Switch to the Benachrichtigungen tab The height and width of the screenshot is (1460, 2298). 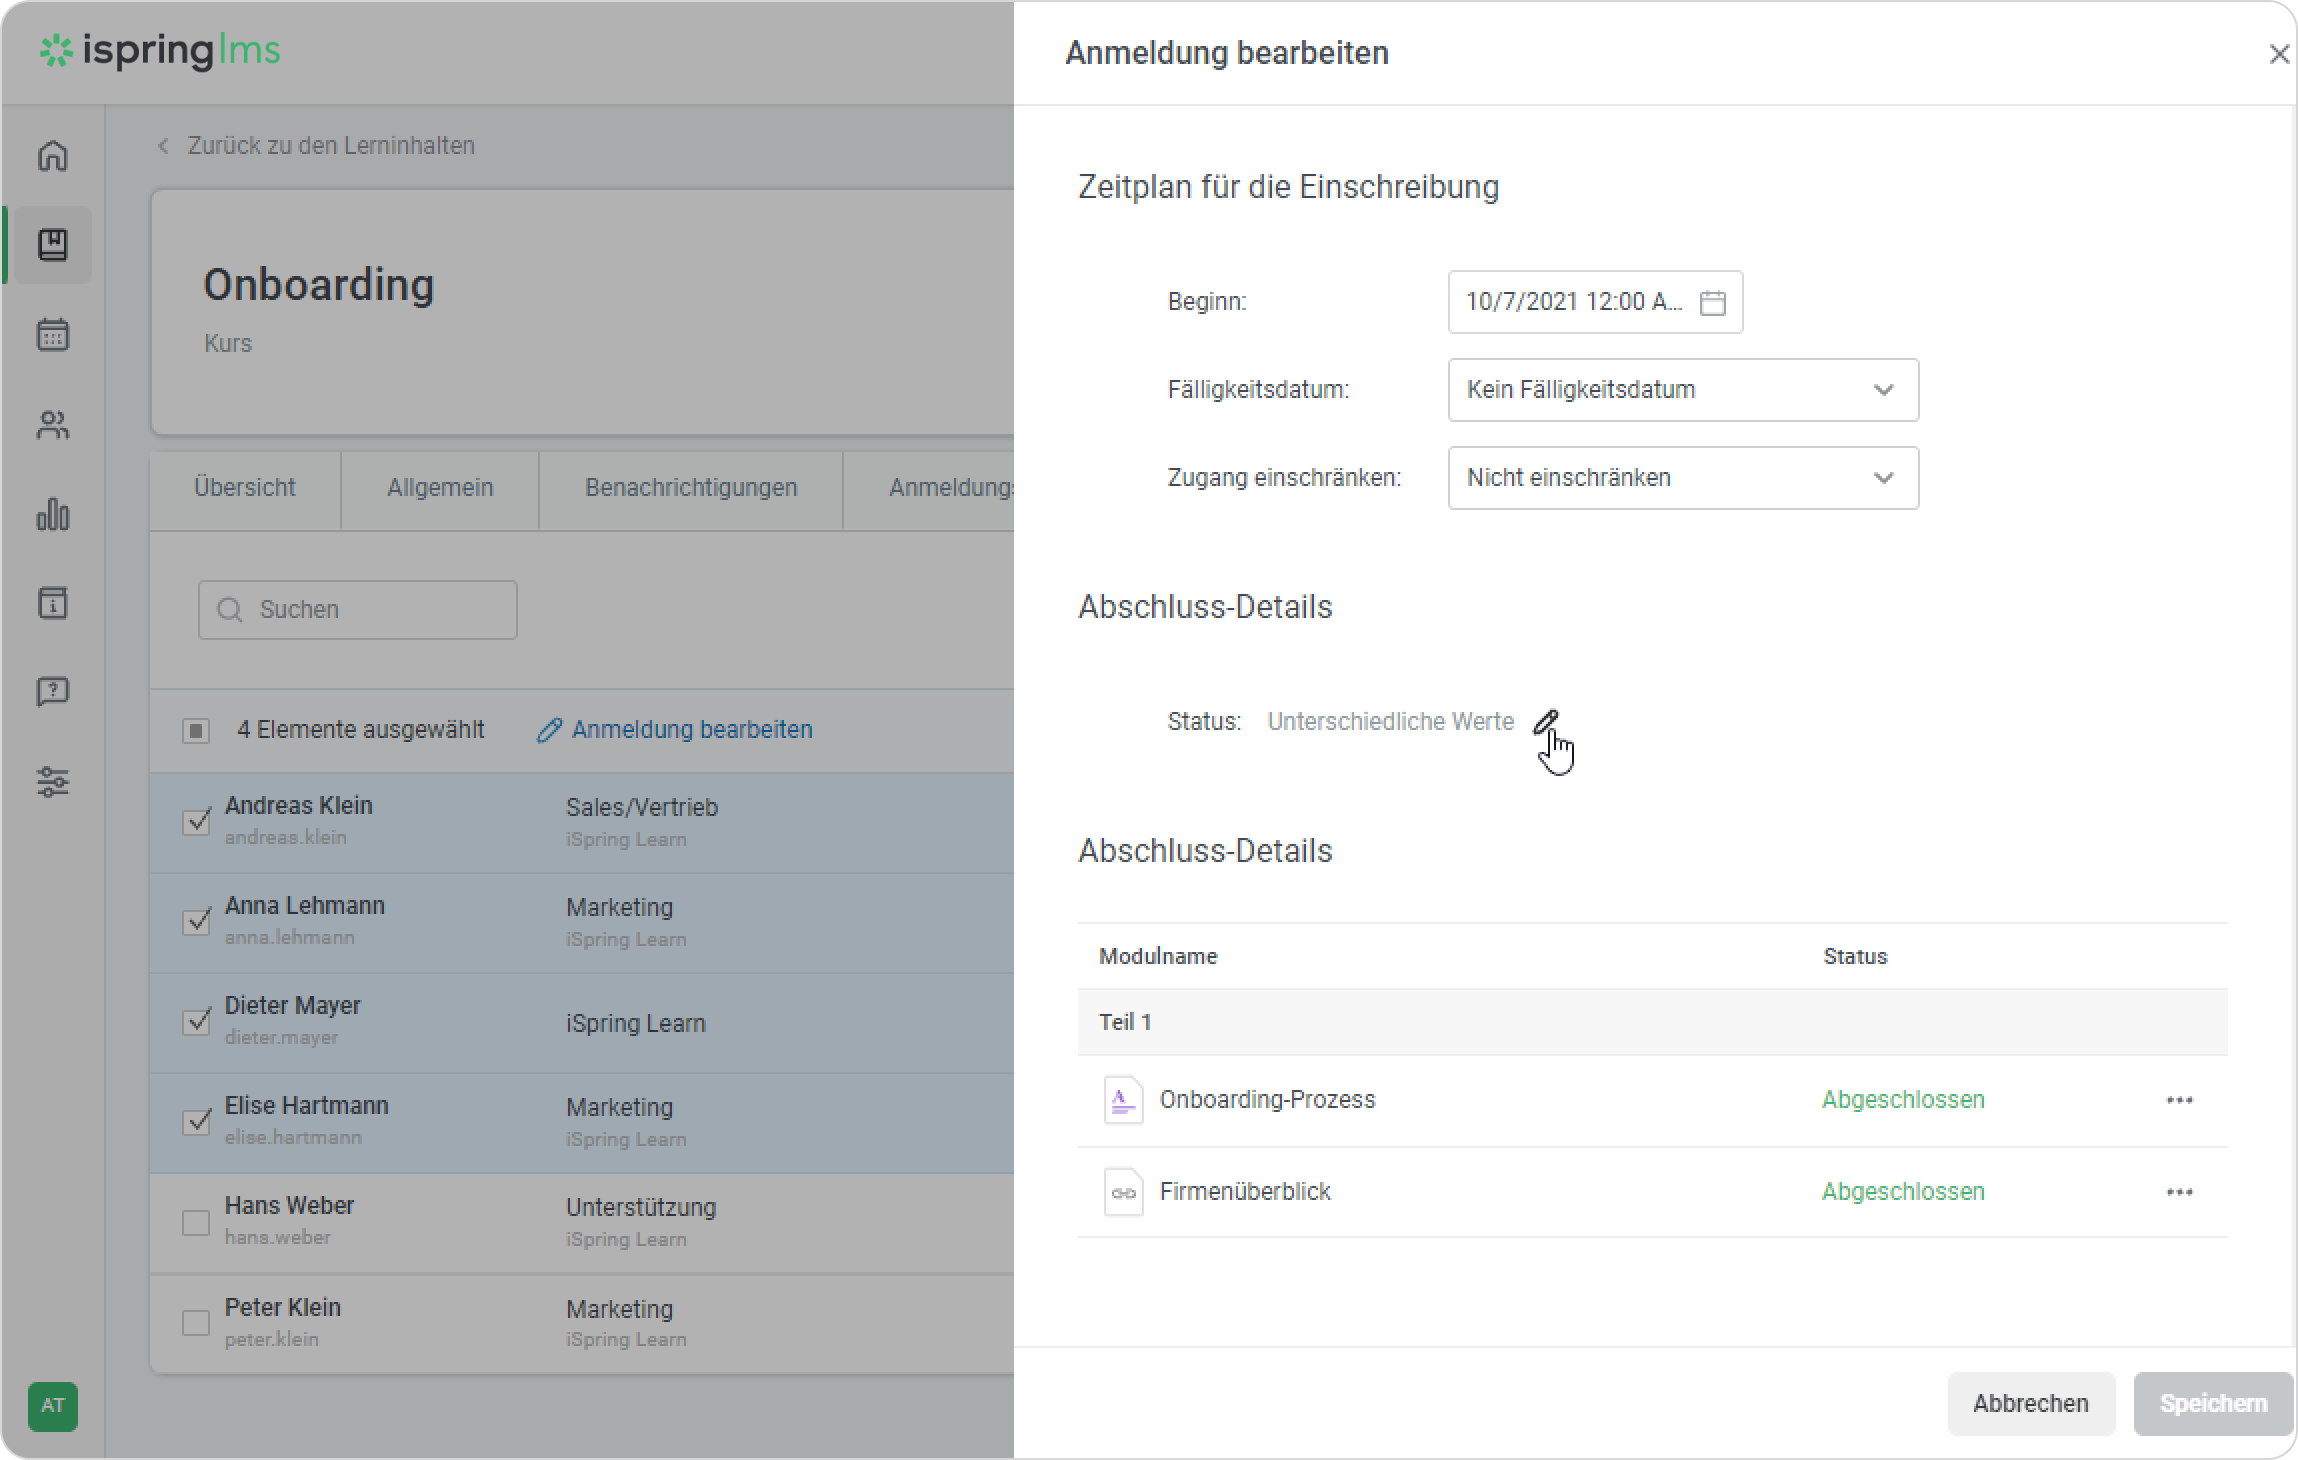pos(691,488)
